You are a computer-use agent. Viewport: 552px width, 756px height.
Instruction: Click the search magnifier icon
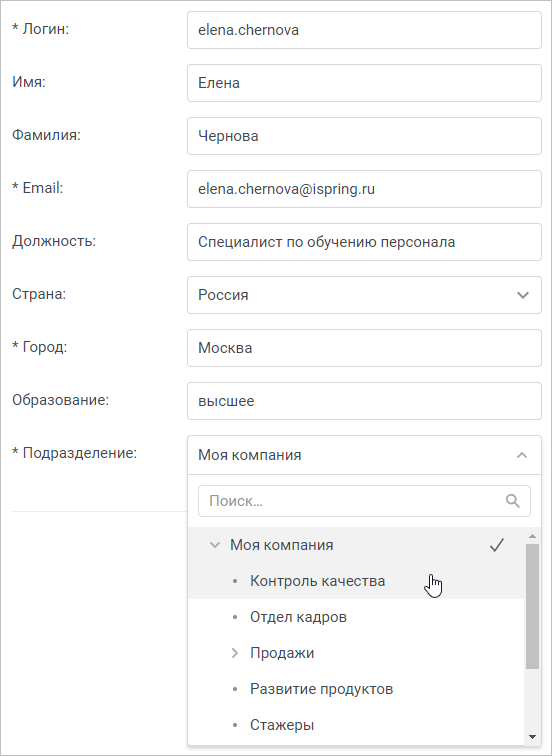(x=512, y=501)
